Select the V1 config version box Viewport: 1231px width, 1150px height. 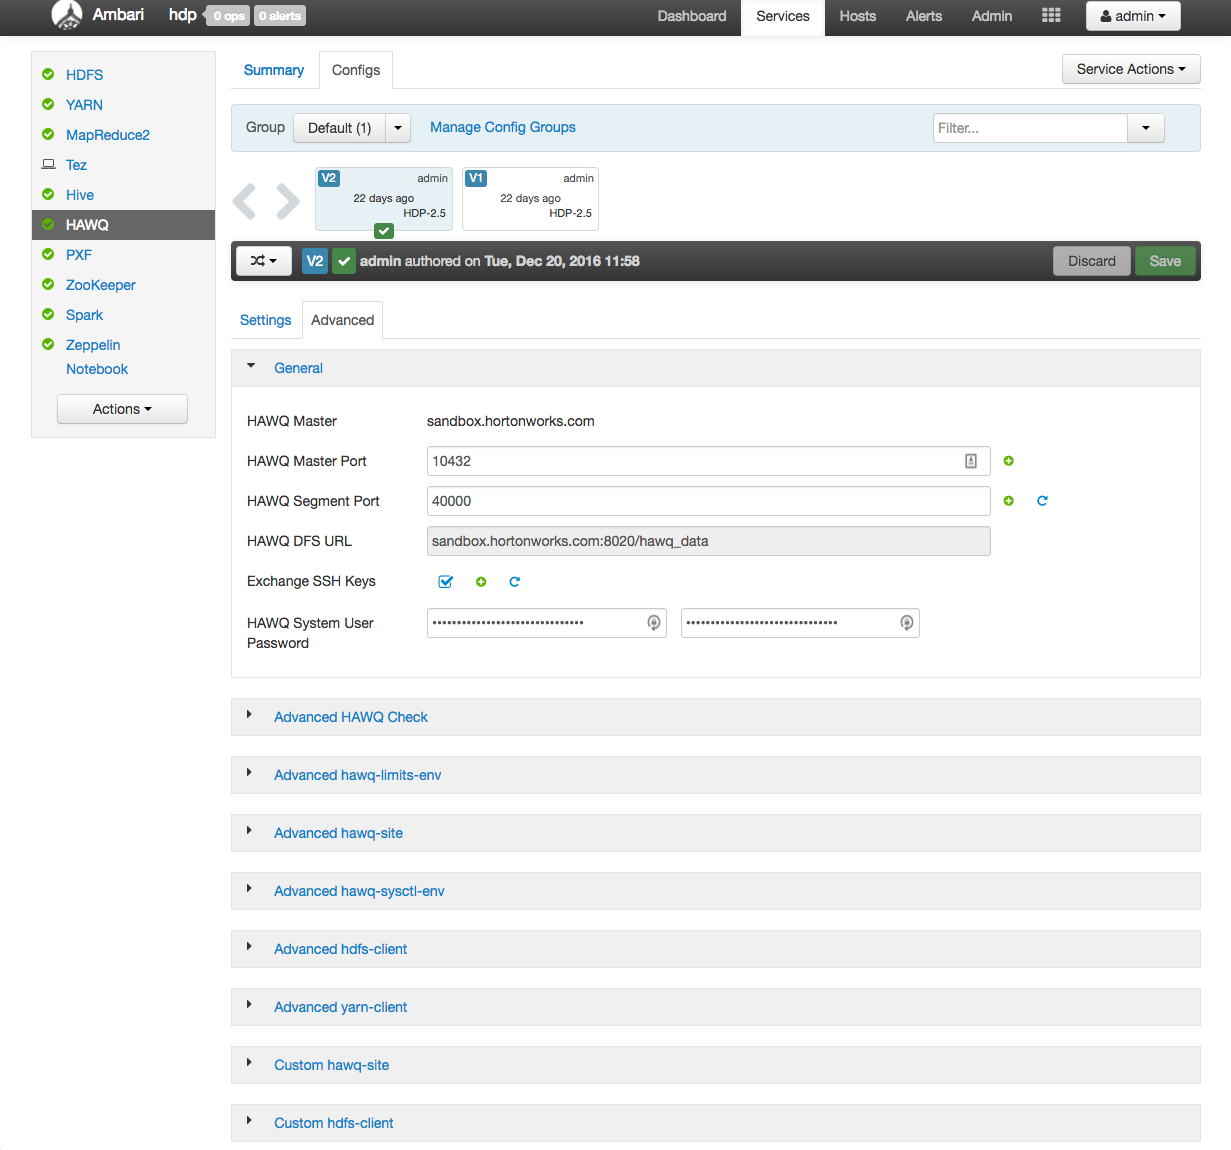pos(530,198)
